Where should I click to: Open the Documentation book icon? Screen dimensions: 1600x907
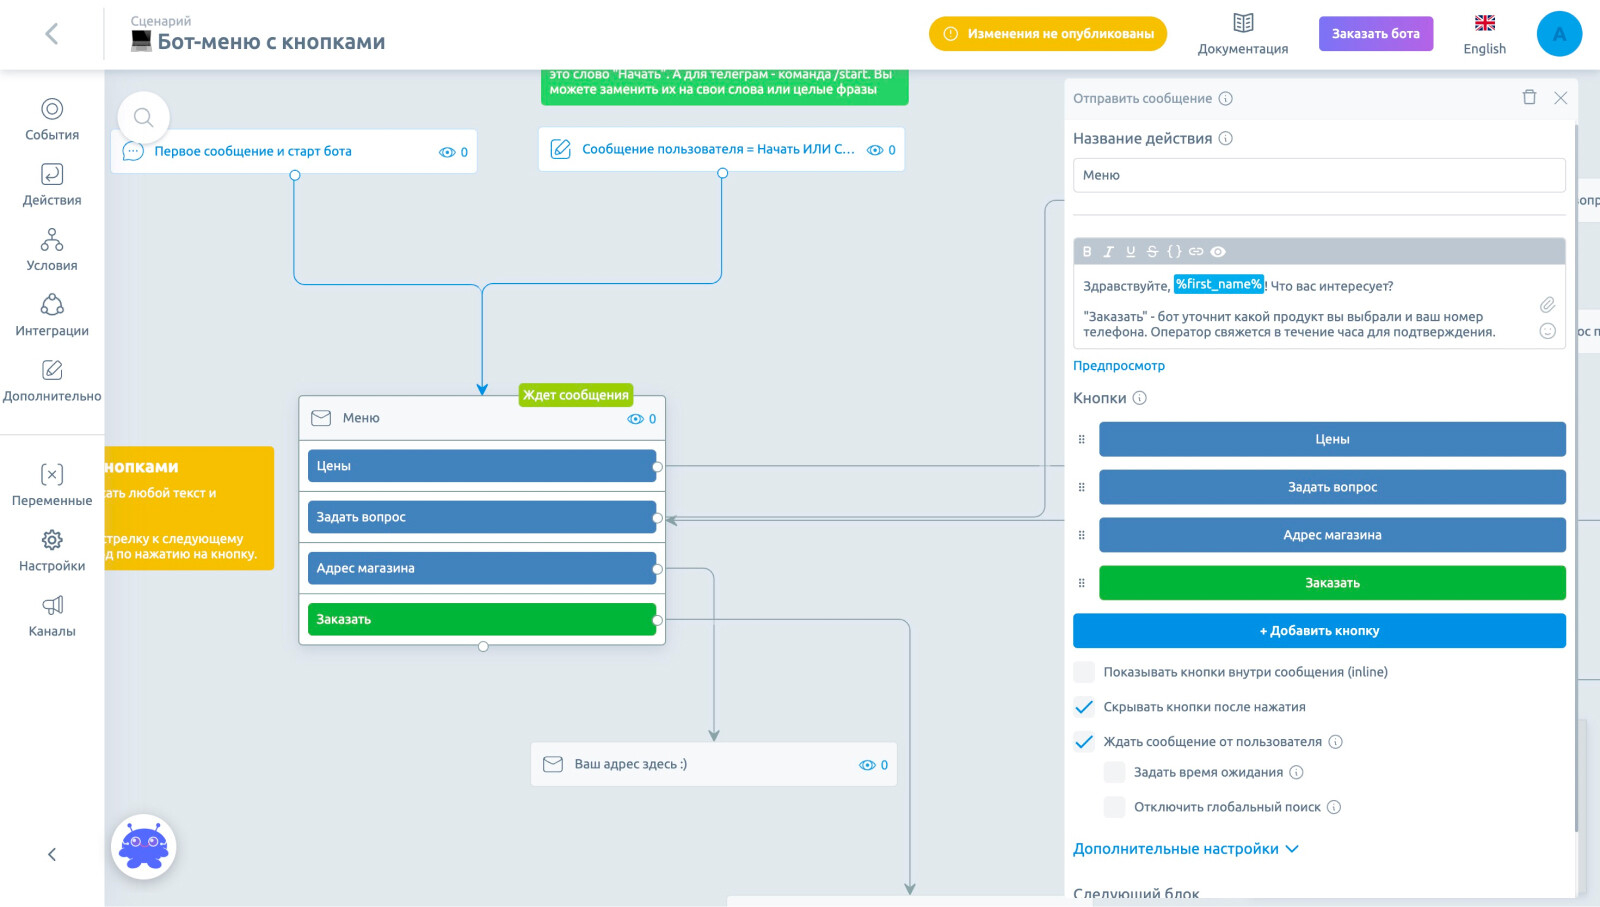(x=1243, y=24)
